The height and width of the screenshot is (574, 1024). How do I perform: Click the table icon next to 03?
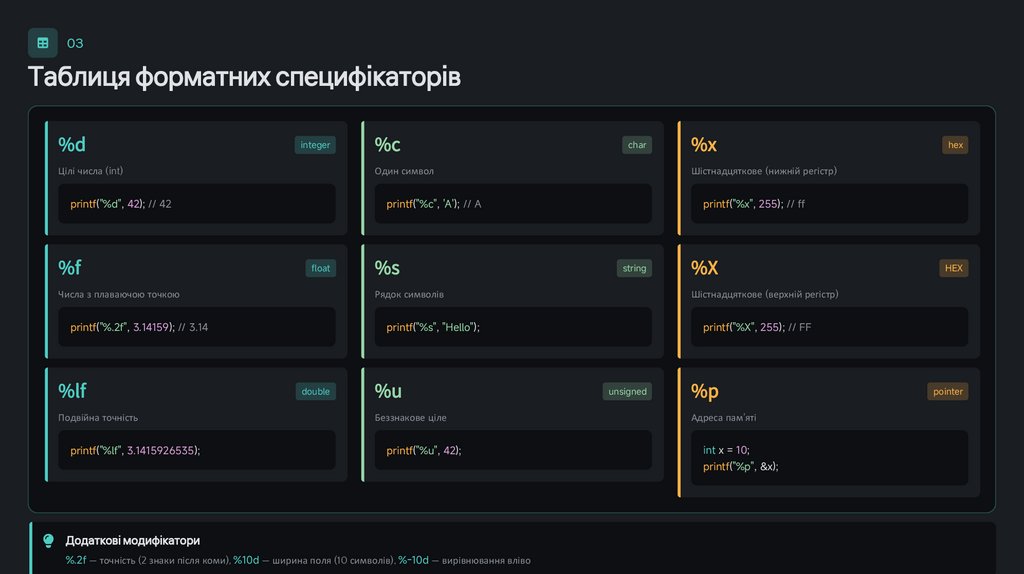pyautogui.click(x=42, y=43)
